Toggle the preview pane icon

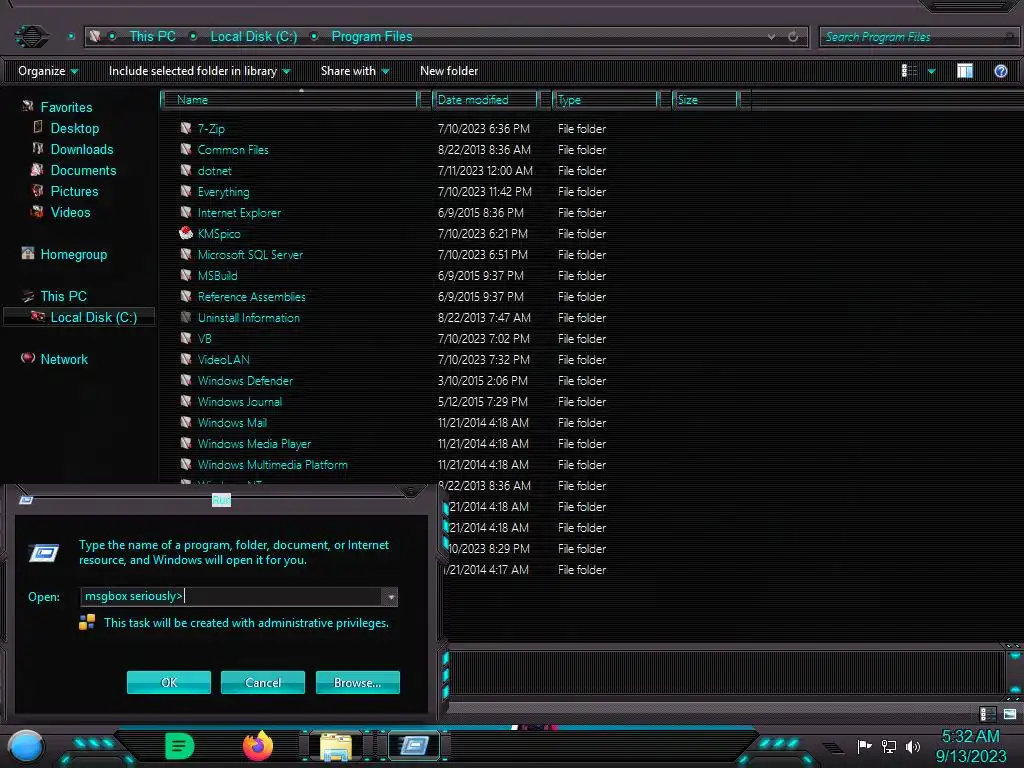pos(965,71)
